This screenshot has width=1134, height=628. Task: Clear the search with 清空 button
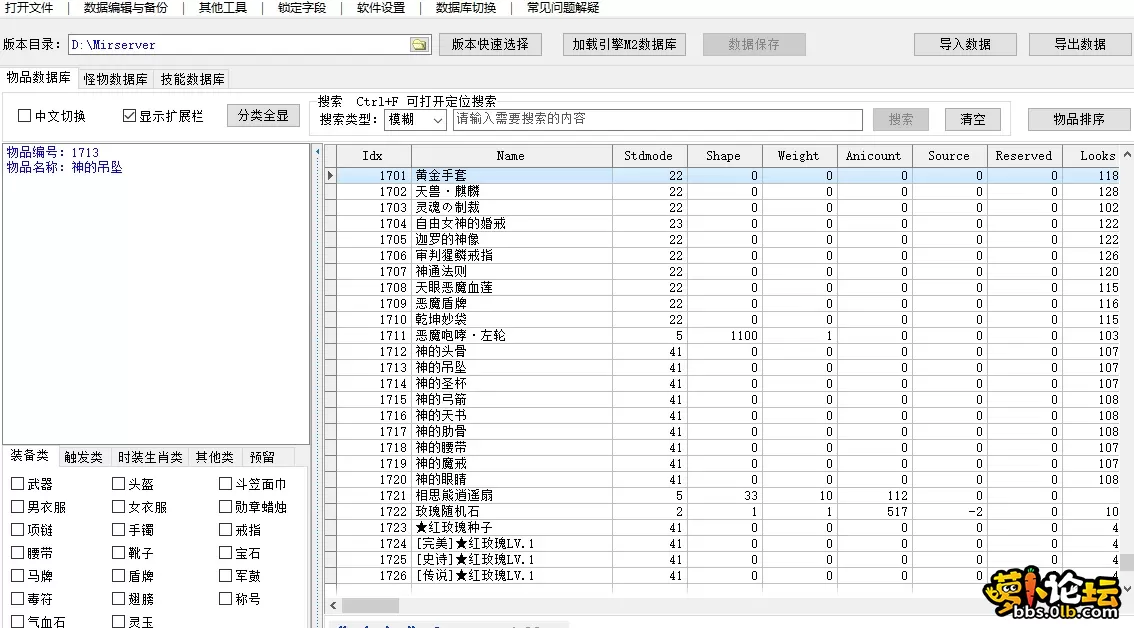(x=971, y=119)
